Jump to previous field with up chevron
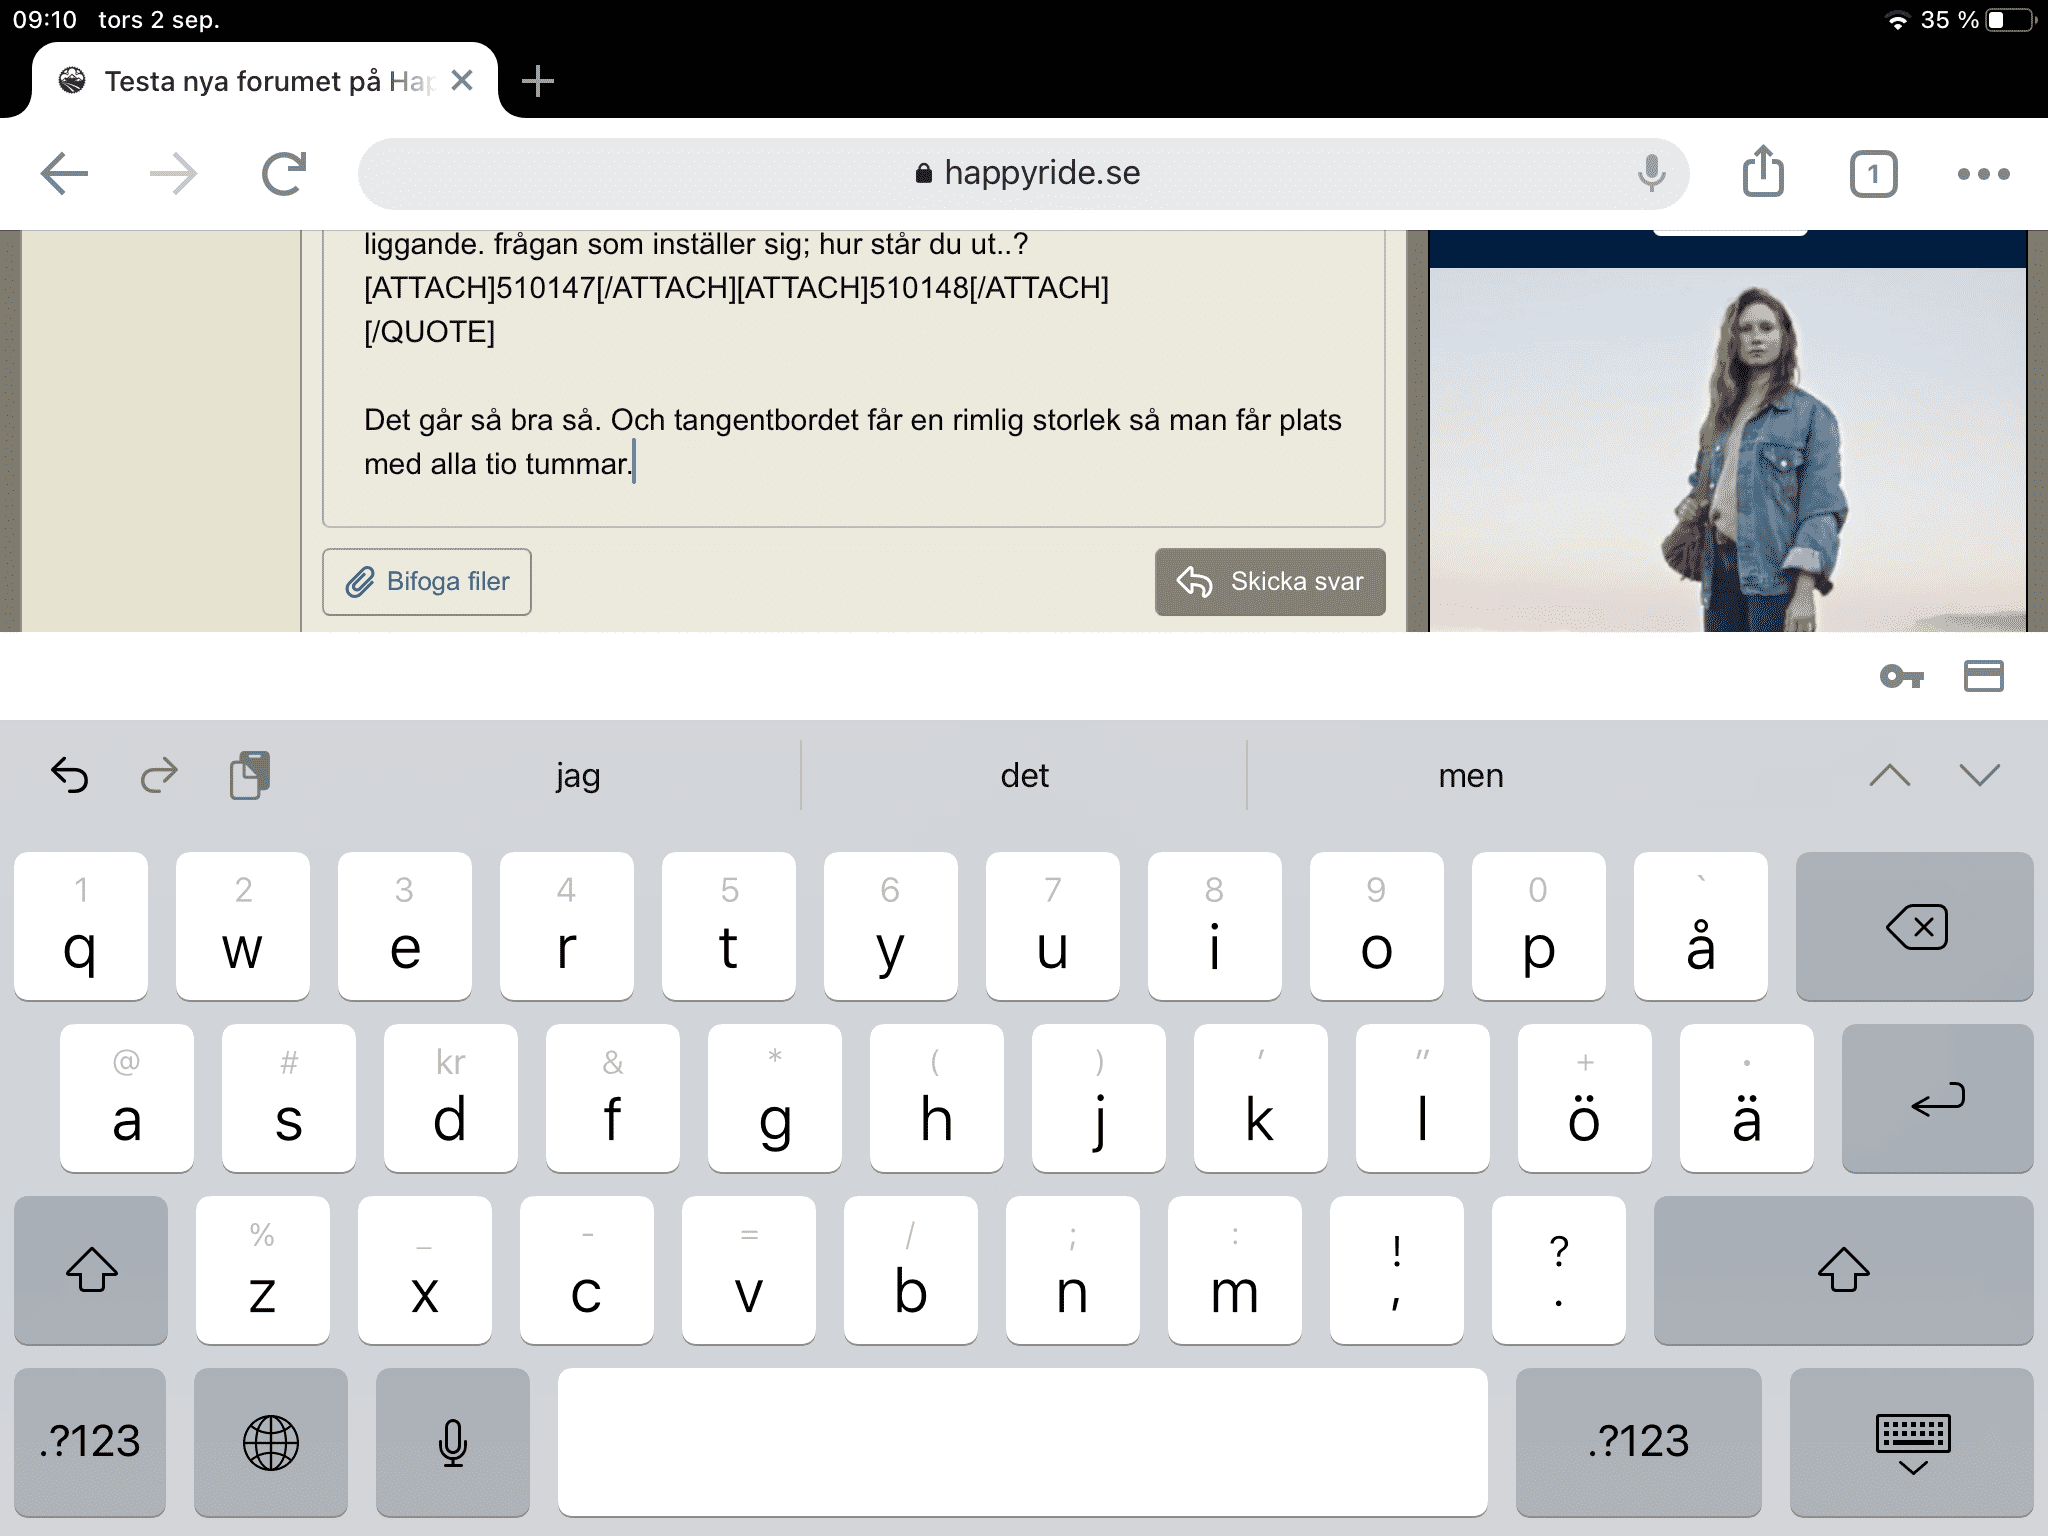 click(1889, 775)
